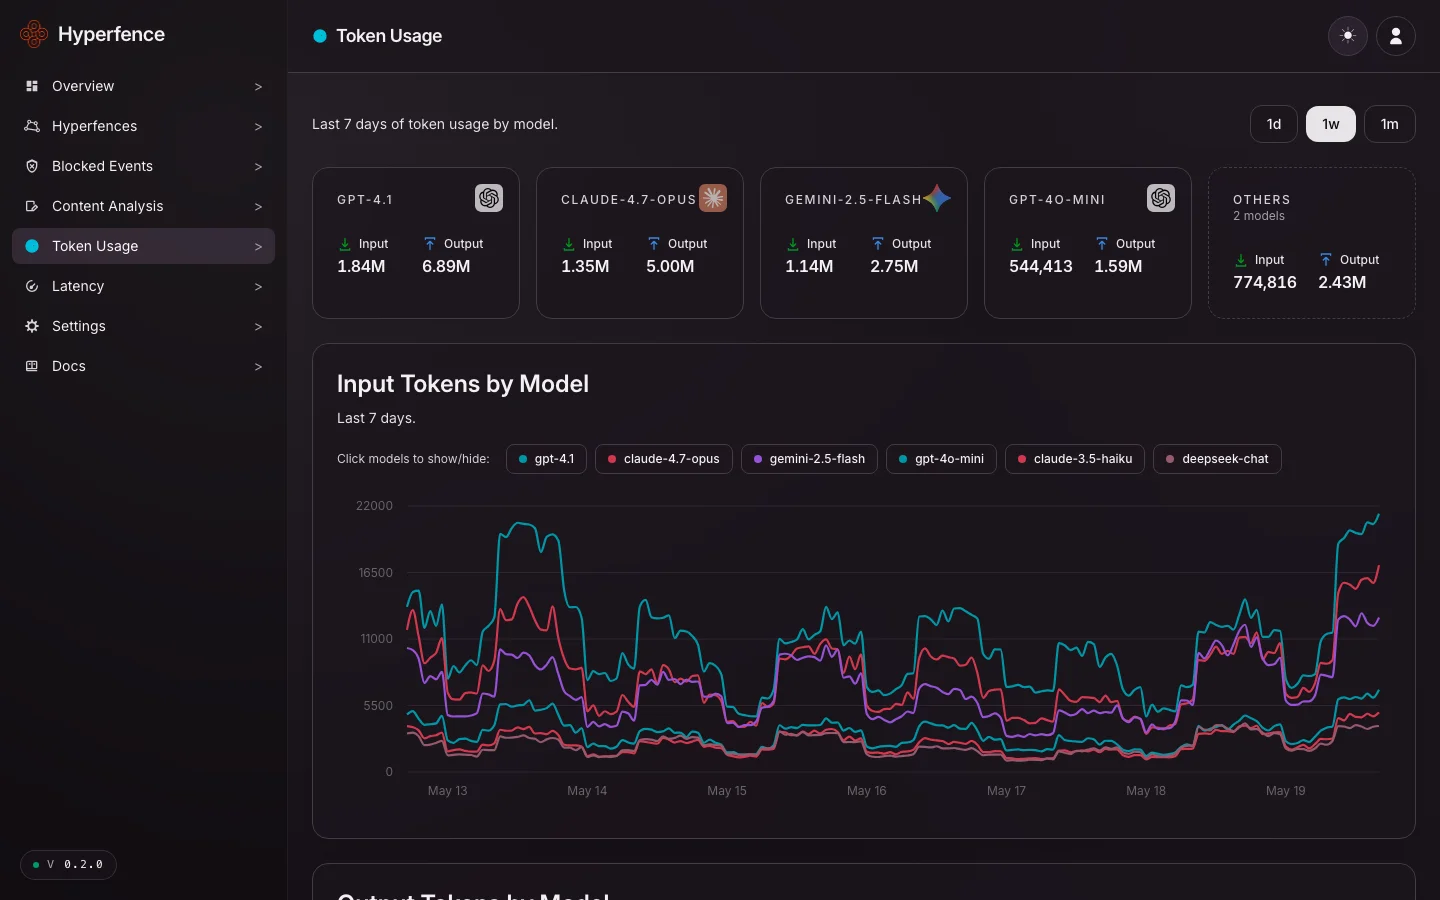Click the Token Usage blue dot icon in sidebar
Image resolution: width=1440 pixels, height=900 pixels.
[x=32, y=246]
